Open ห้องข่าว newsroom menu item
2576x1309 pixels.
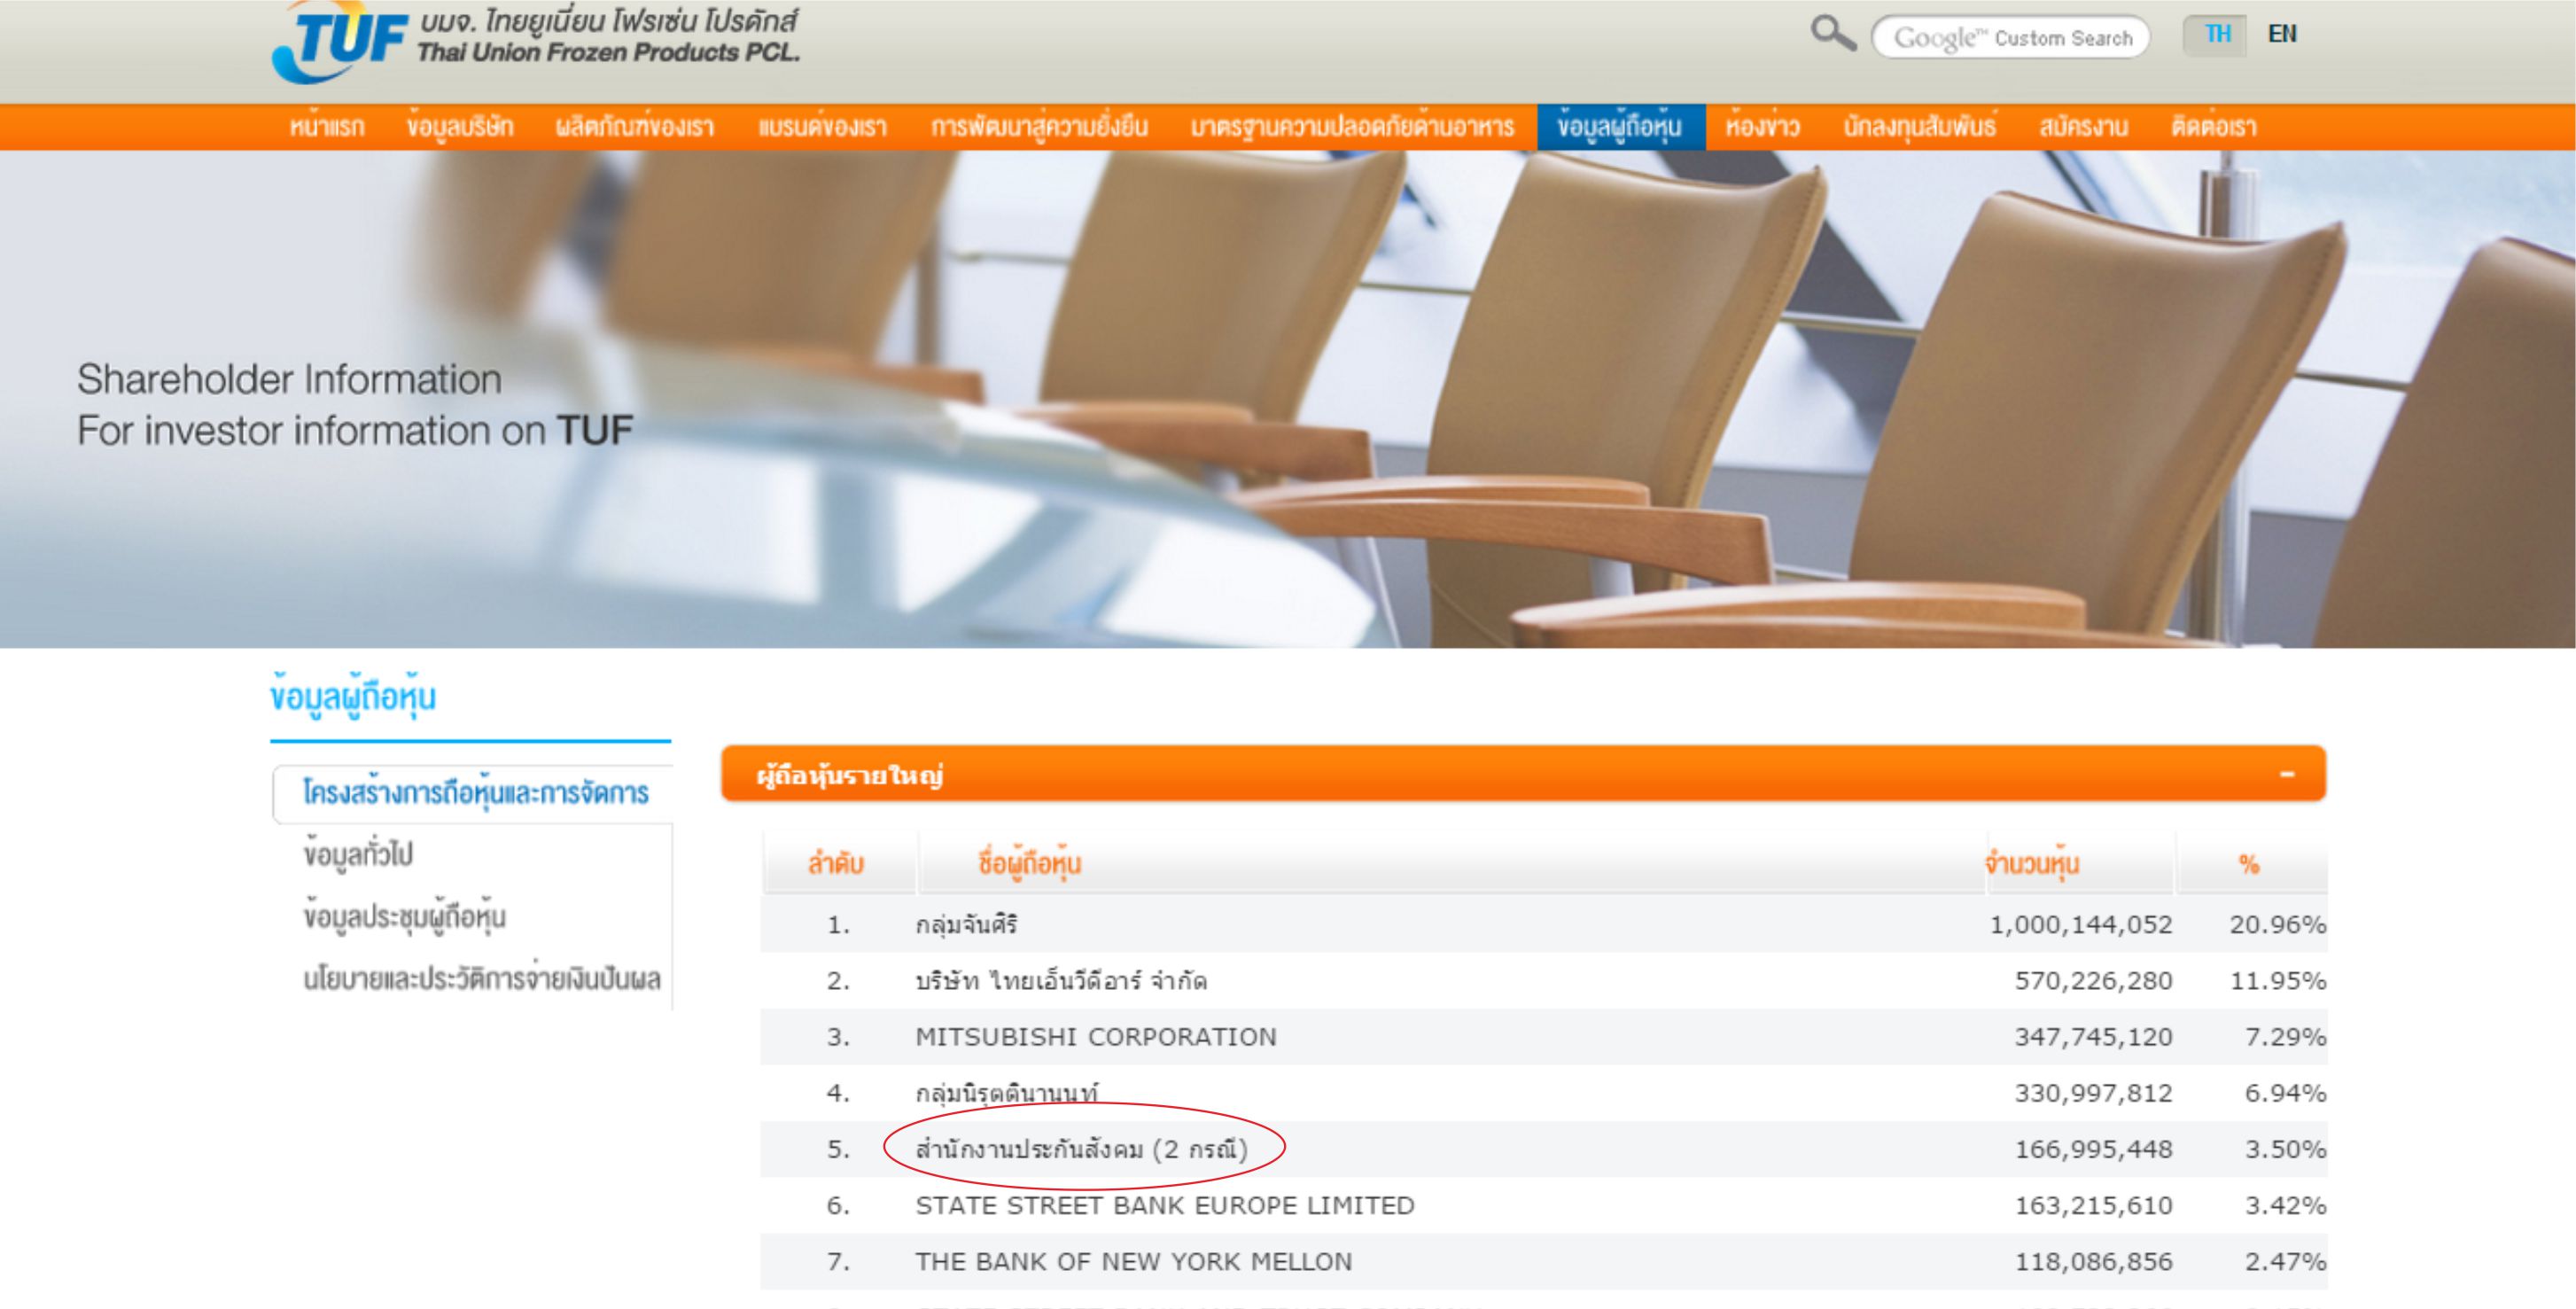click(x=1762, y=127)
